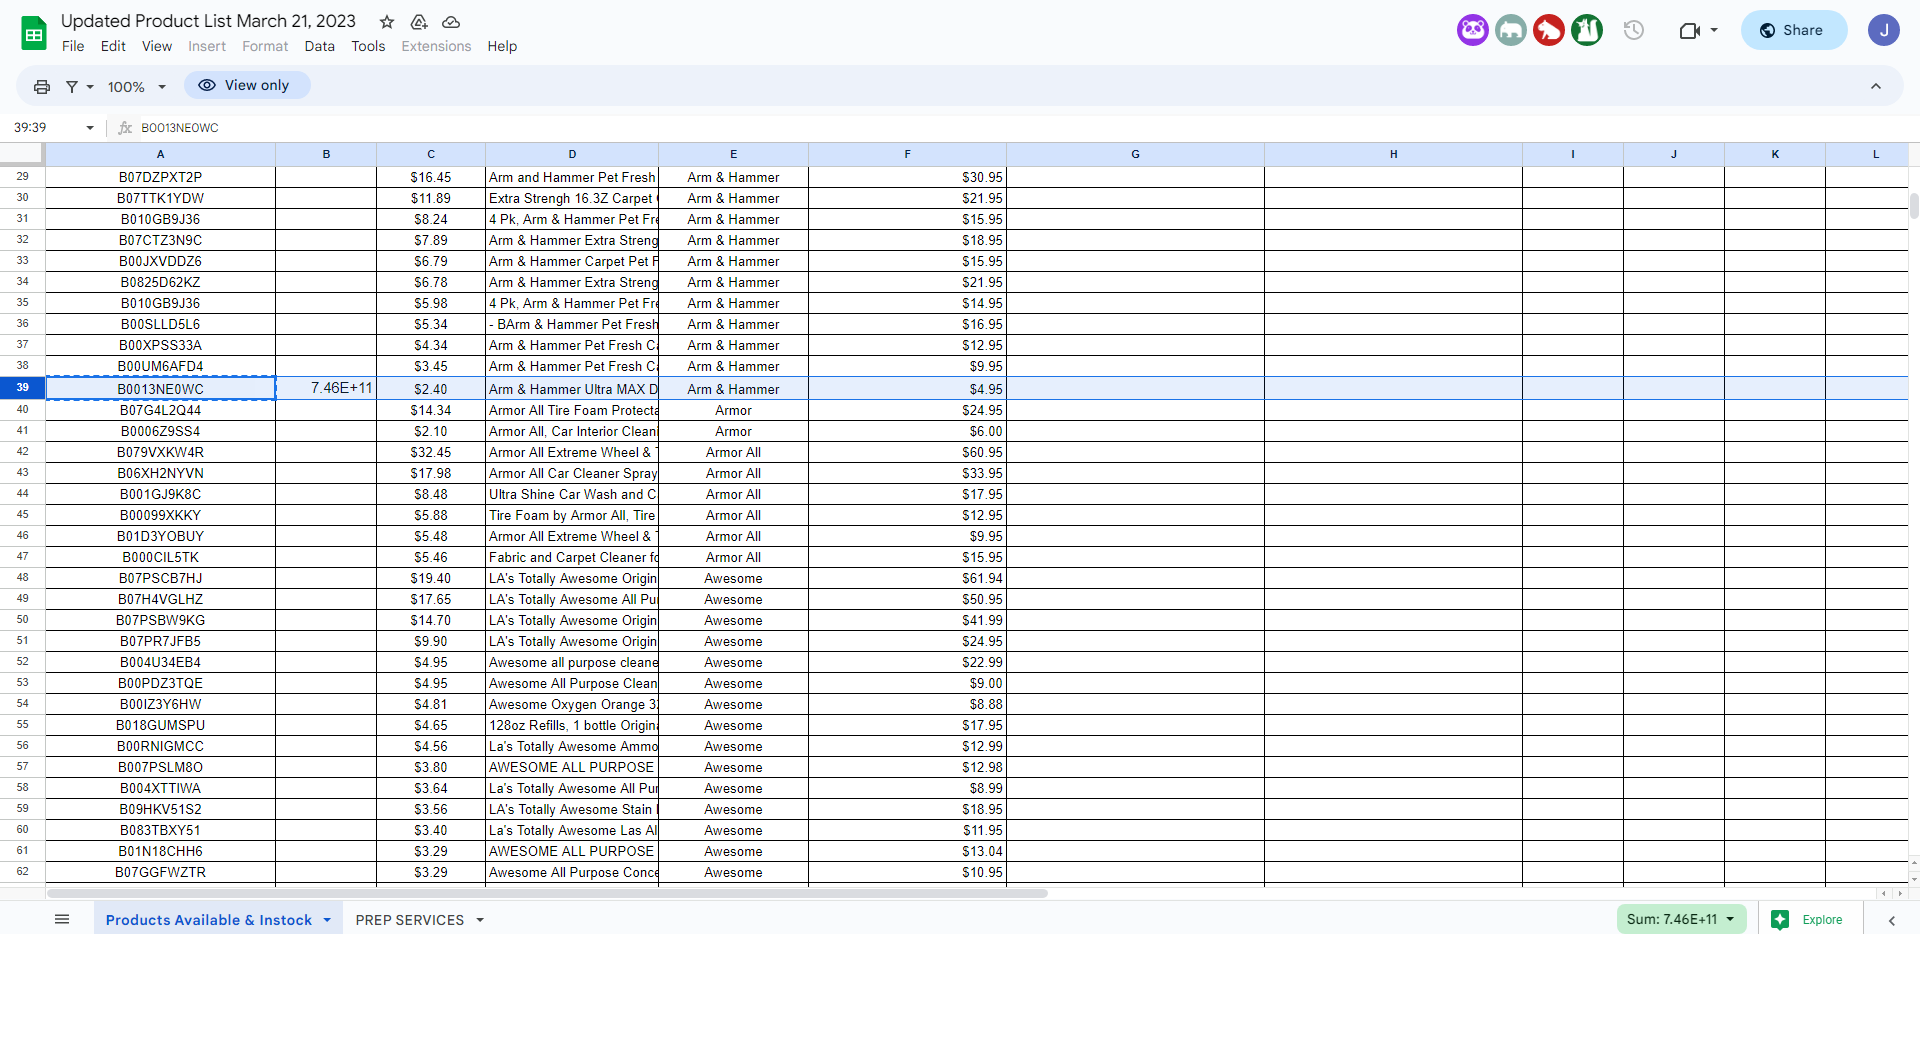Click the add to Drive shortcut icon
The height and width of the screenshot is (1042, 1922).
coord(419,22)
